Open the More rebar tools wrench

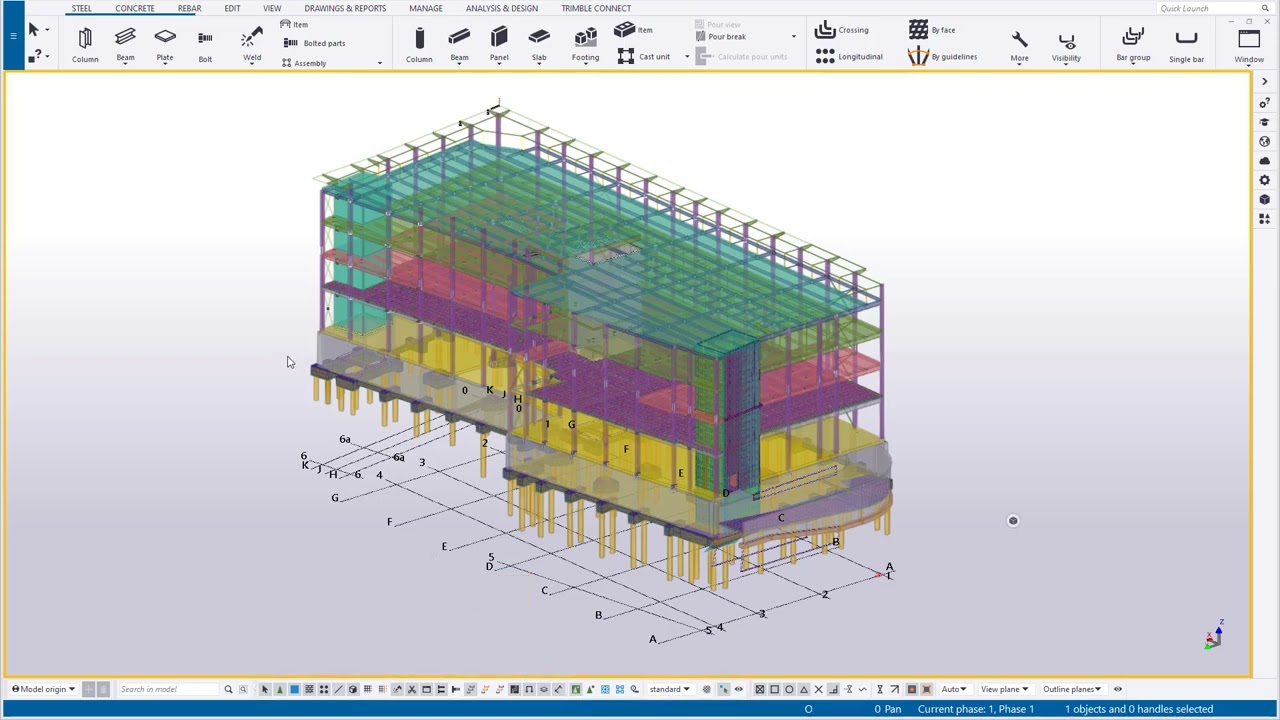[x=1019, y=45]
